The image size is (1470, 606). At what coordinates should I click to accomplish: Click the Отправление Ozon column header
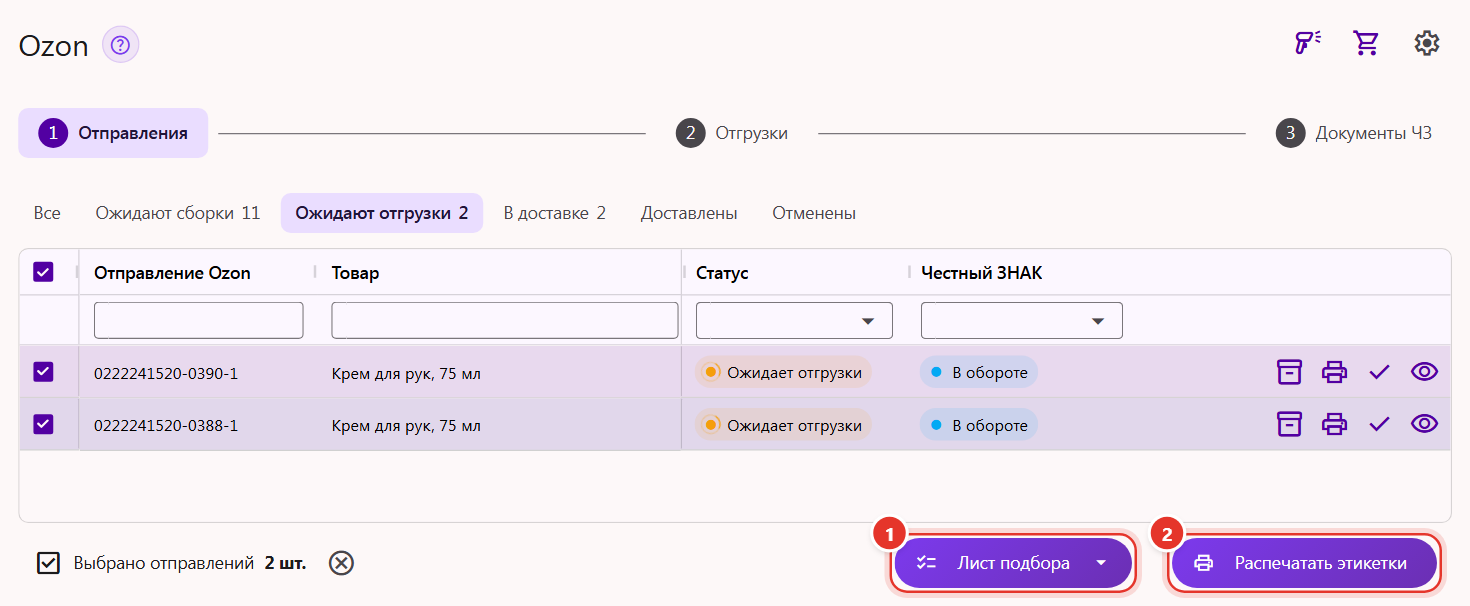[172, 273]
